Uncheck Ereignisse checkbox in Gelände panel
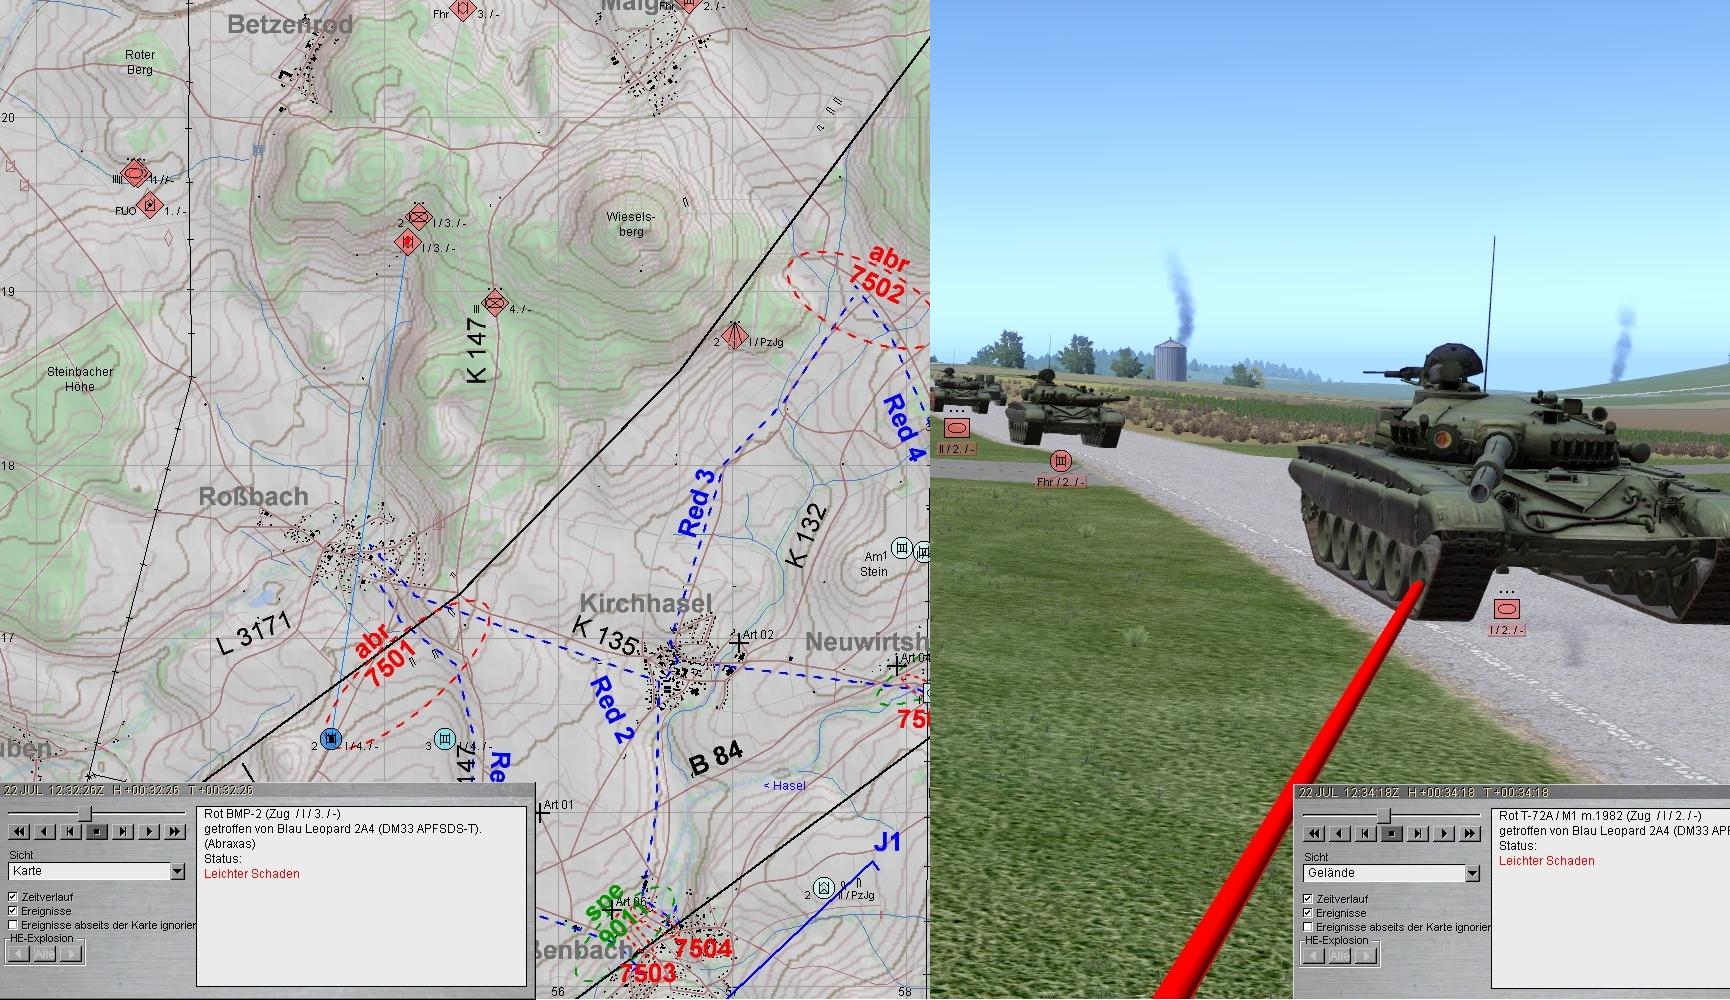This screenshot has height=1000, width=1730. coord(1308,913)
